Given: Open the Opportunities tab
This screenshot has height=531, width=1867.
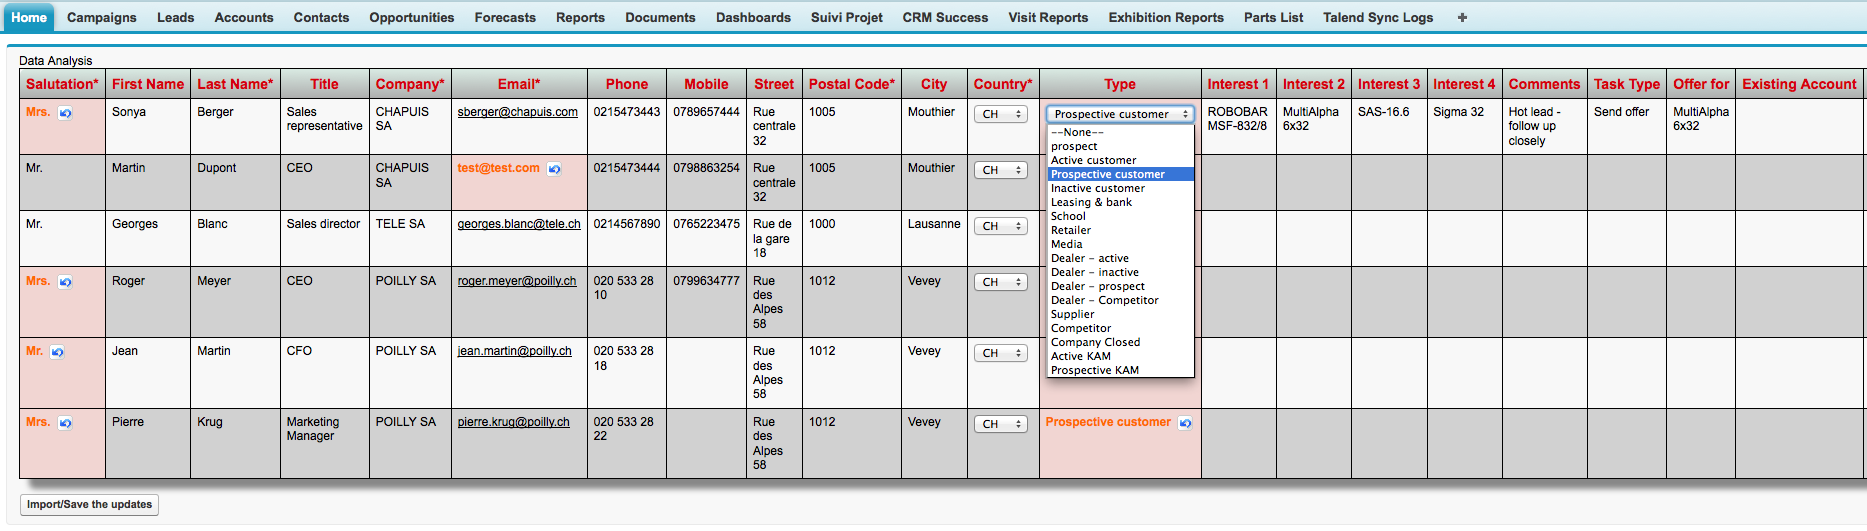Looking at the screenshot, I should 412,17.
